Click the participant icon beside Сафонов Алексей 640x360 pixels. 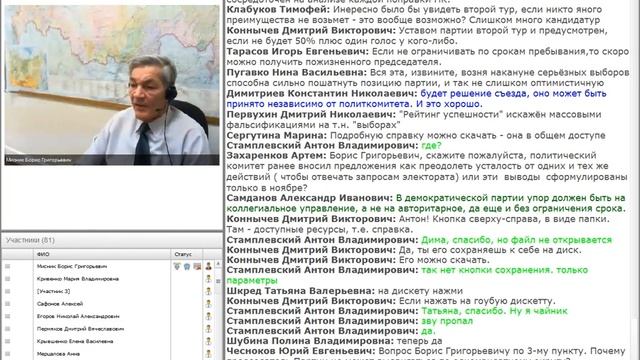click(209, 304)
